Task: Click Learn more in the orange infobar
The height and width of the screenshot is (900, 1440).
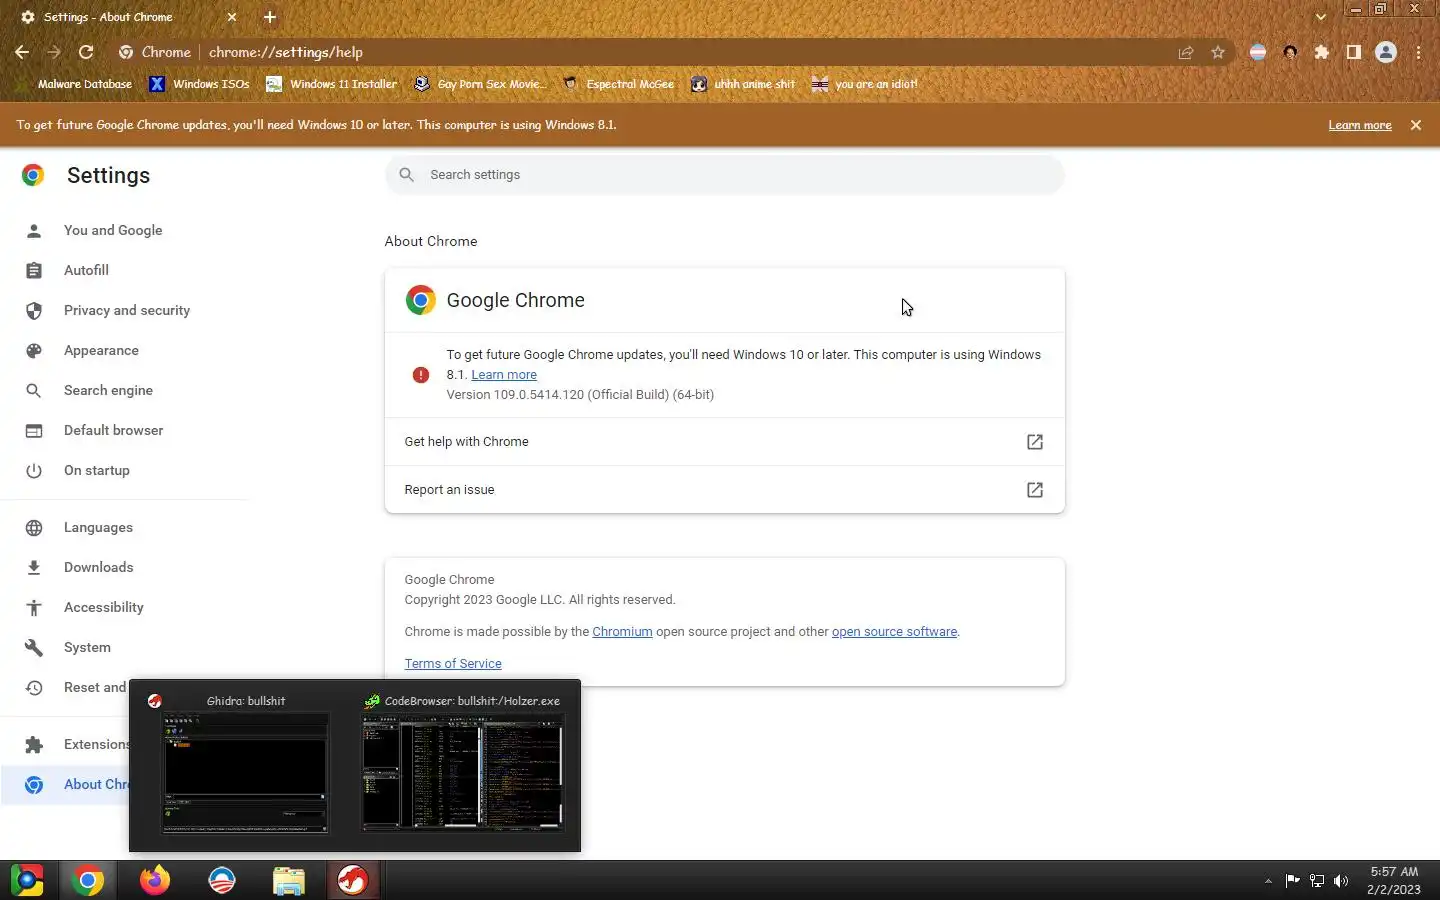Action: point(1360,125)
